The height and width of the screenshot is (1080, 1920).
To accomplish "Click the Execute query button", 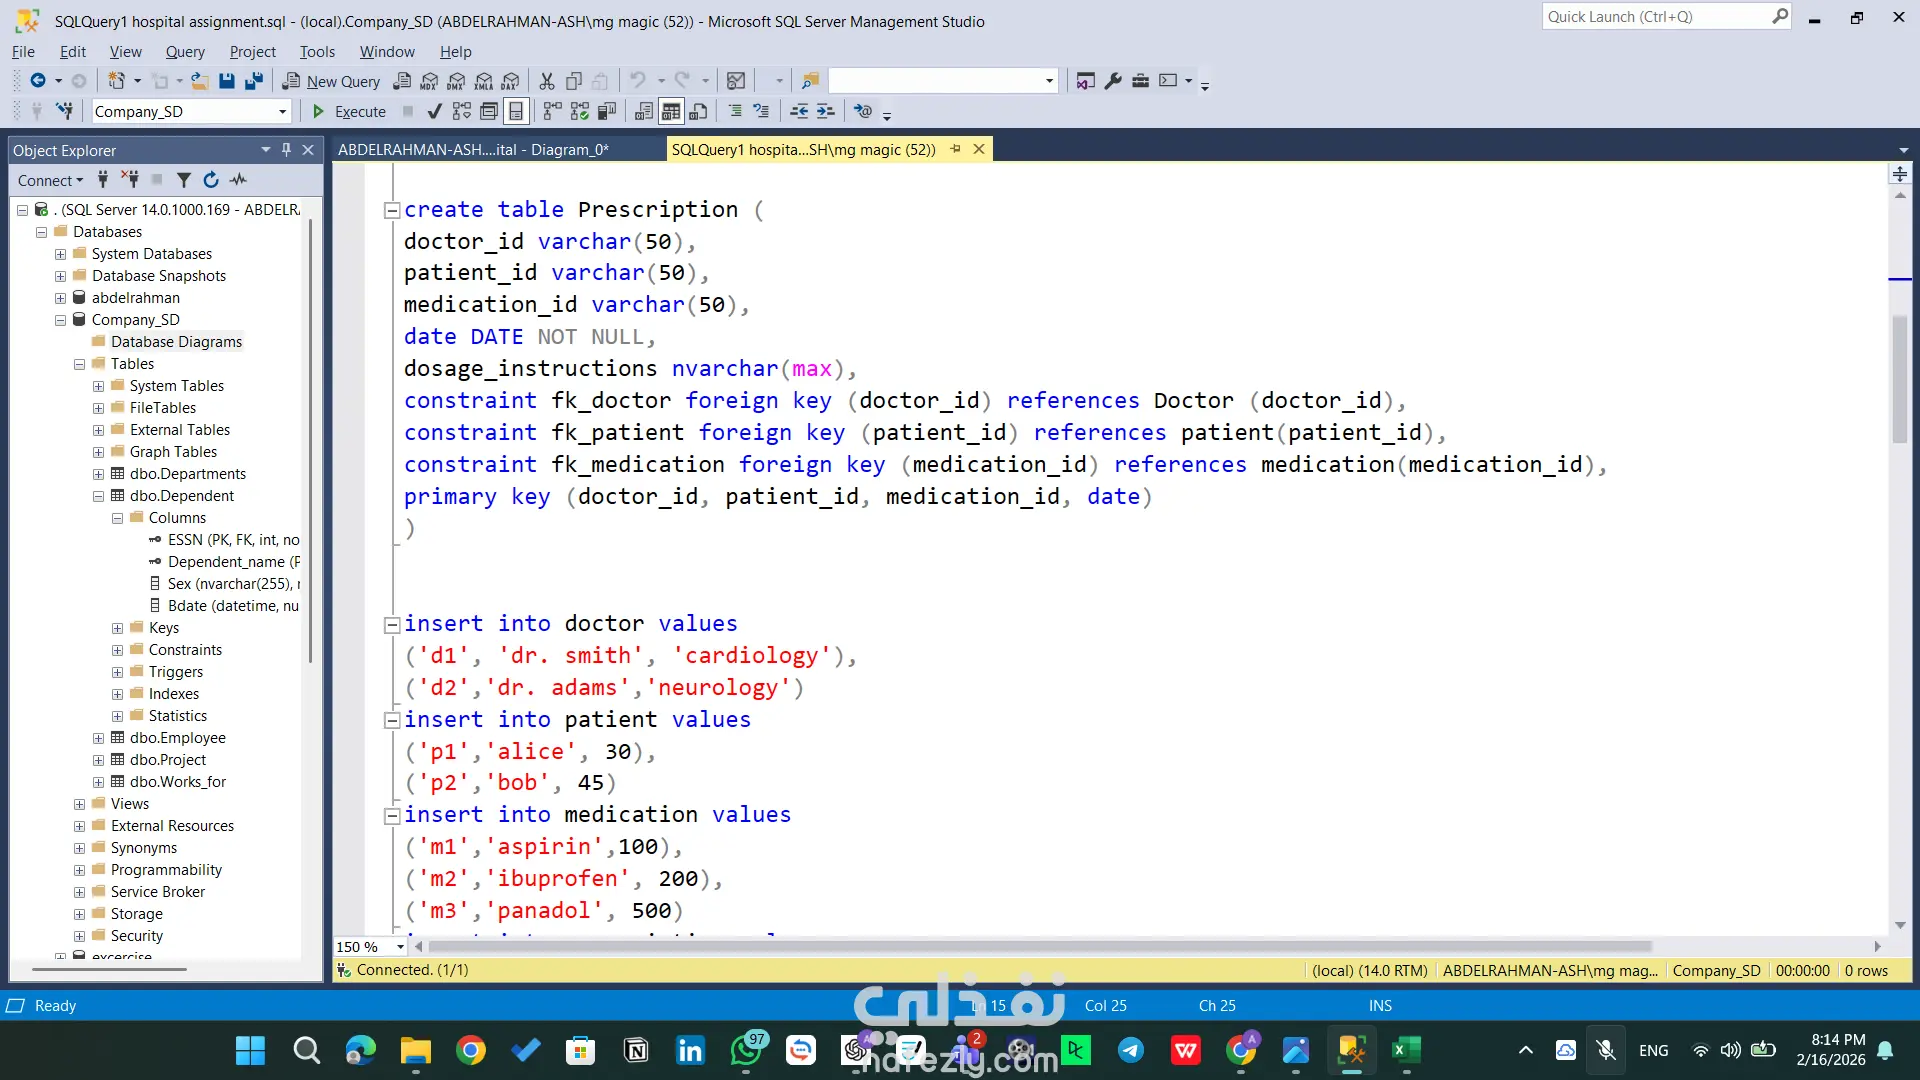I will 349,111.
